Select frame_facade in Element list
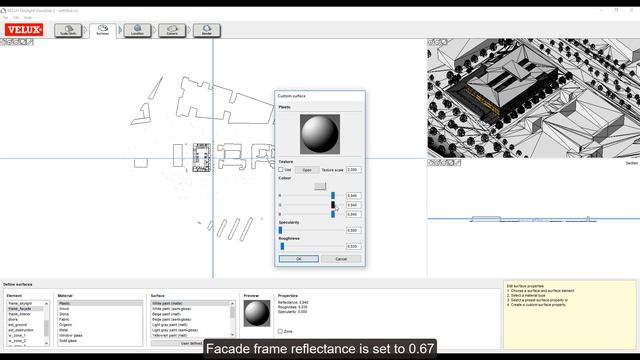The width and height of the screenshot is (640, 360). (x=25, y=309)
